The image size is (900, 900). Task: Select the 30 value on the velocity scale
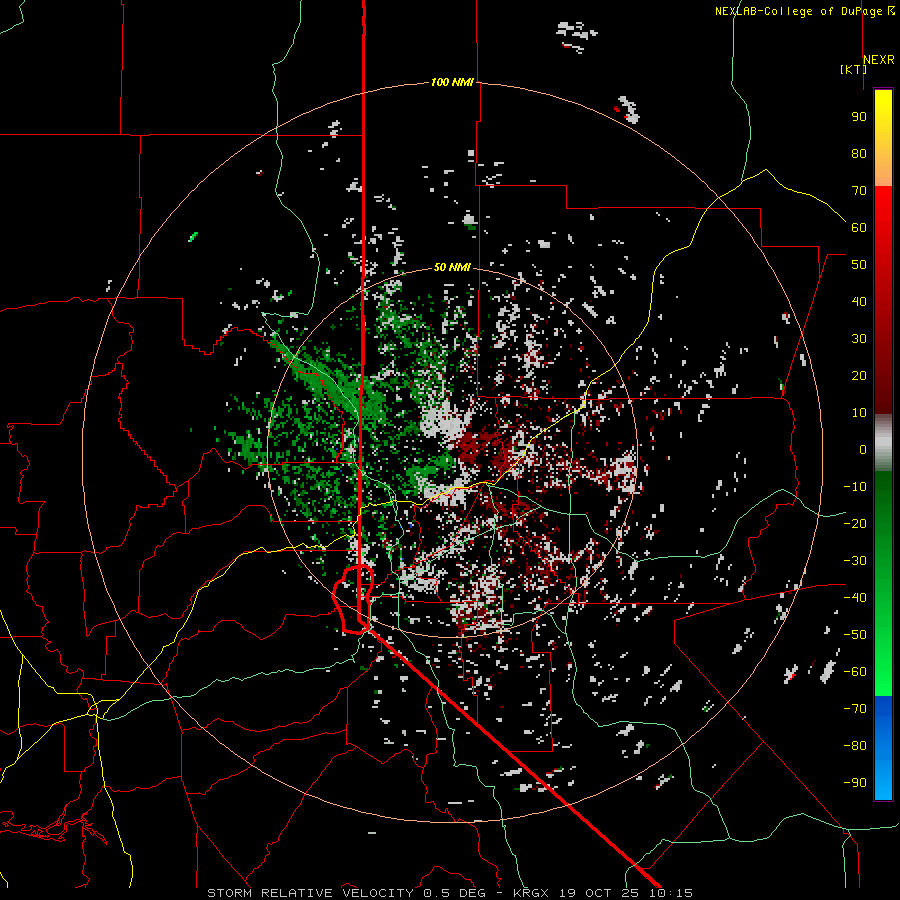coord(859,339)
